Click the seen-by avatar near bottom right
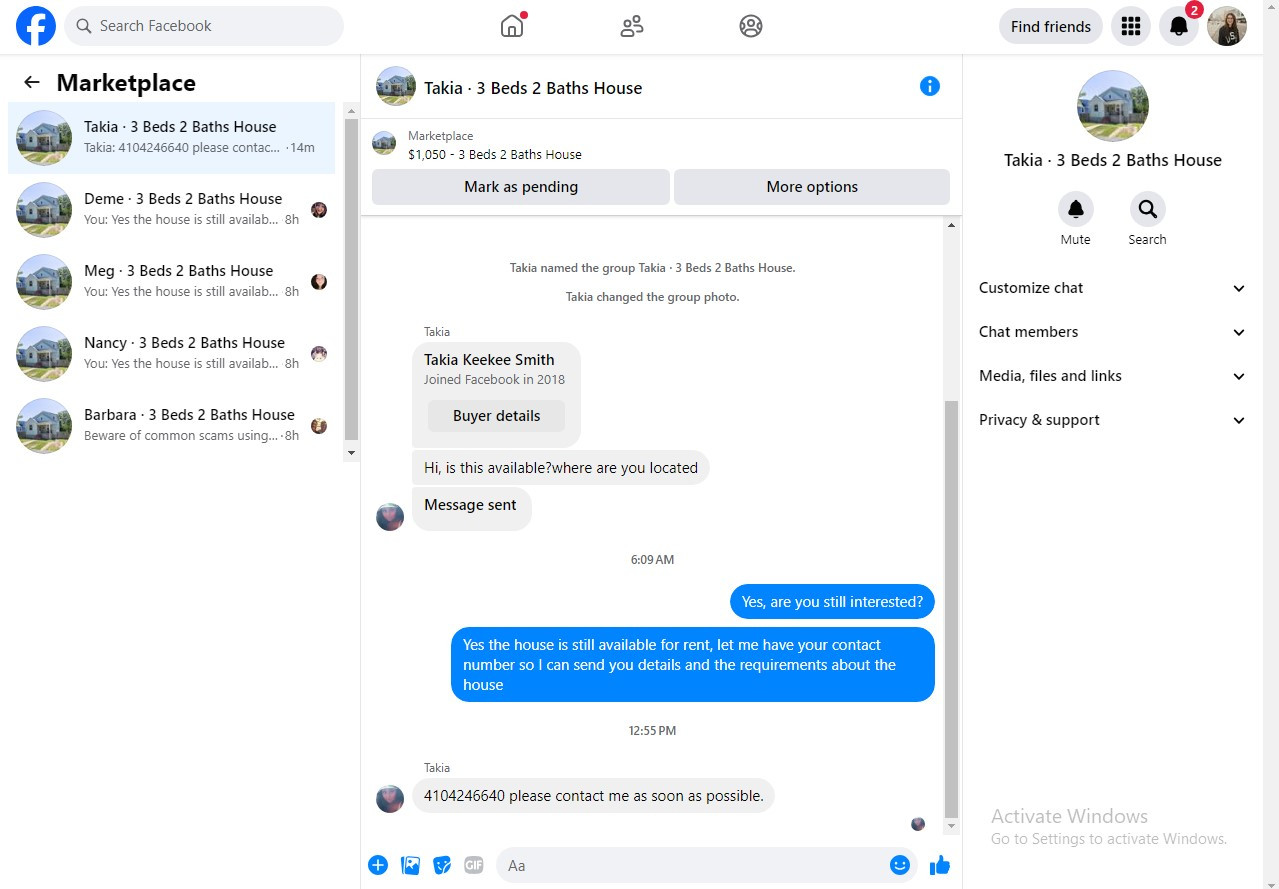 point(918,824)
